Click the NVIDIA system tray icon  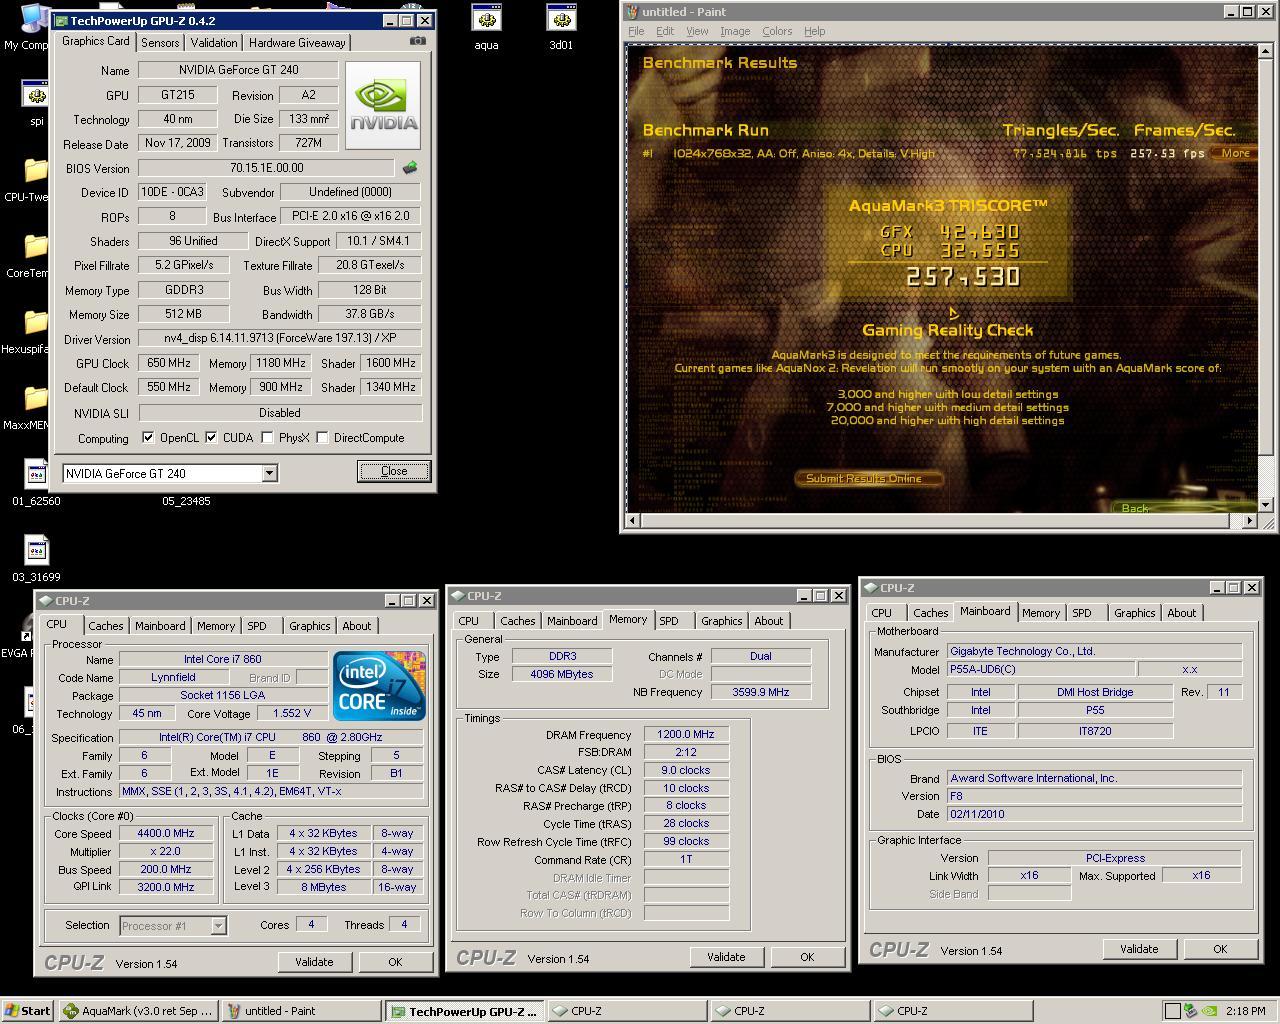click(x=1208, y=1010)
